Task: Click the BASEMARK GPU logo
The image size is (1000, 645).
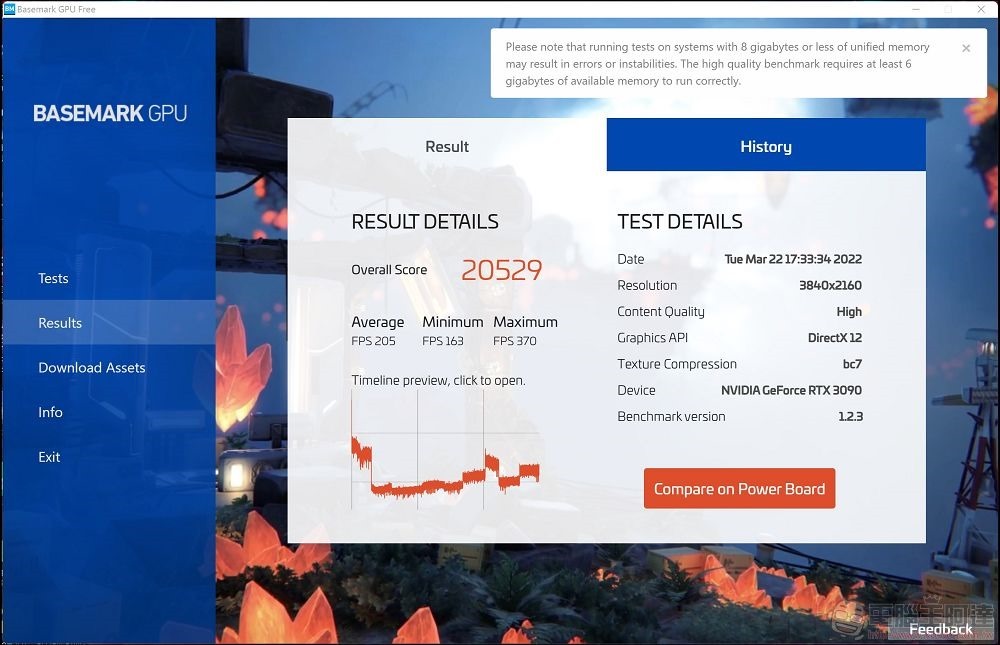Action: [110, 113]
